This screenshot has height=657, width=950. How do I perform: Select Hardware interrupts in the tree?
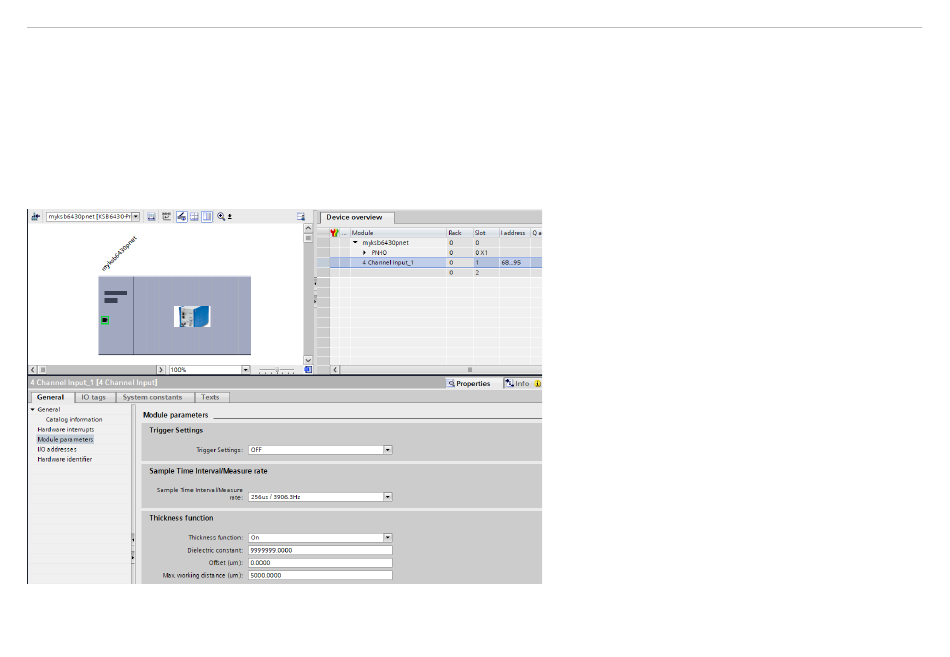click(x=65, y=430)
